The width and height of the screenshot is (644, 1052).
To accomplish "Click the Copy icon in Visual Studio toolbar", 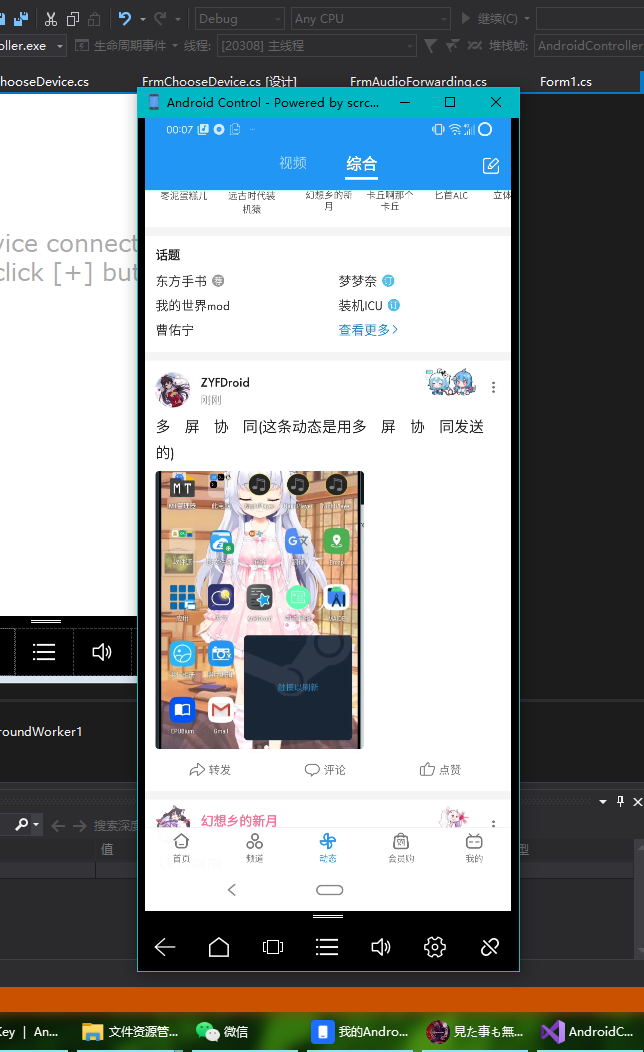I will pos(73,19).
